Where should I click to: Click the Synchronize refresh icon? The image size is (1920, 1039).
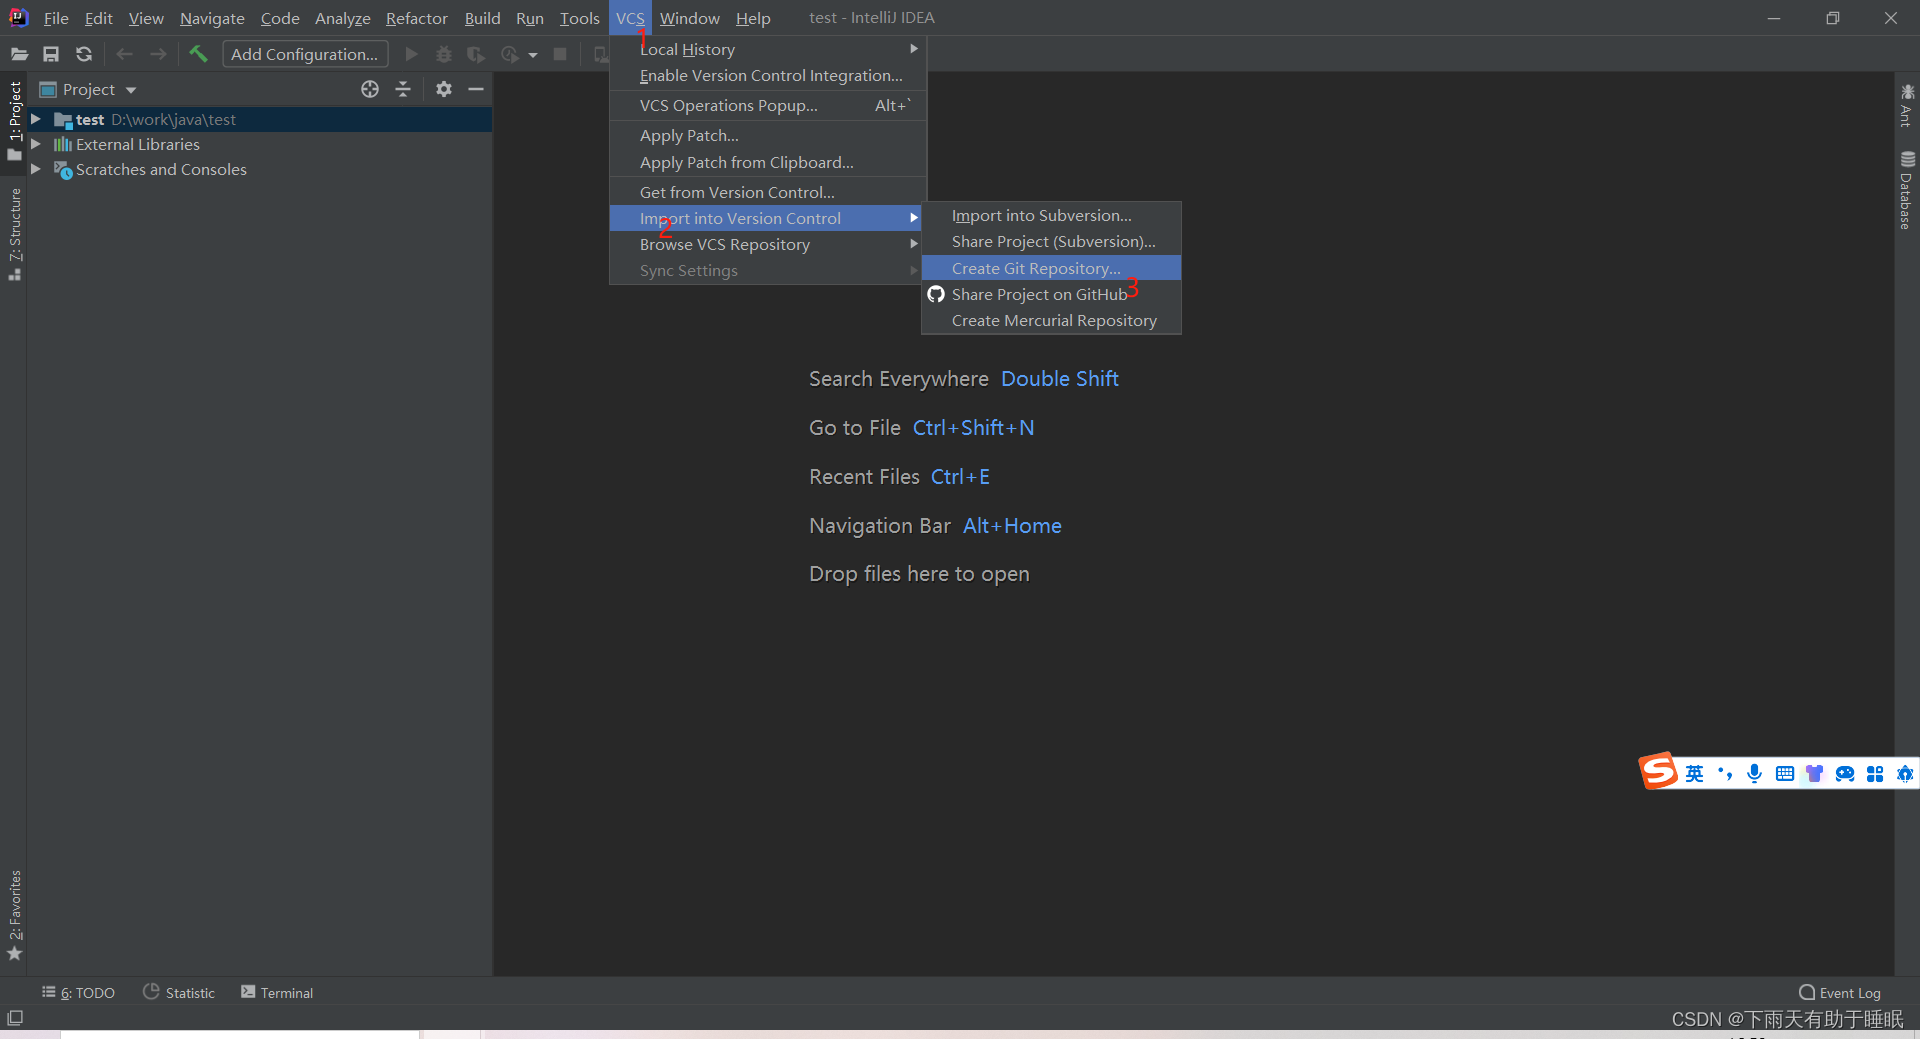click(84, 54)
